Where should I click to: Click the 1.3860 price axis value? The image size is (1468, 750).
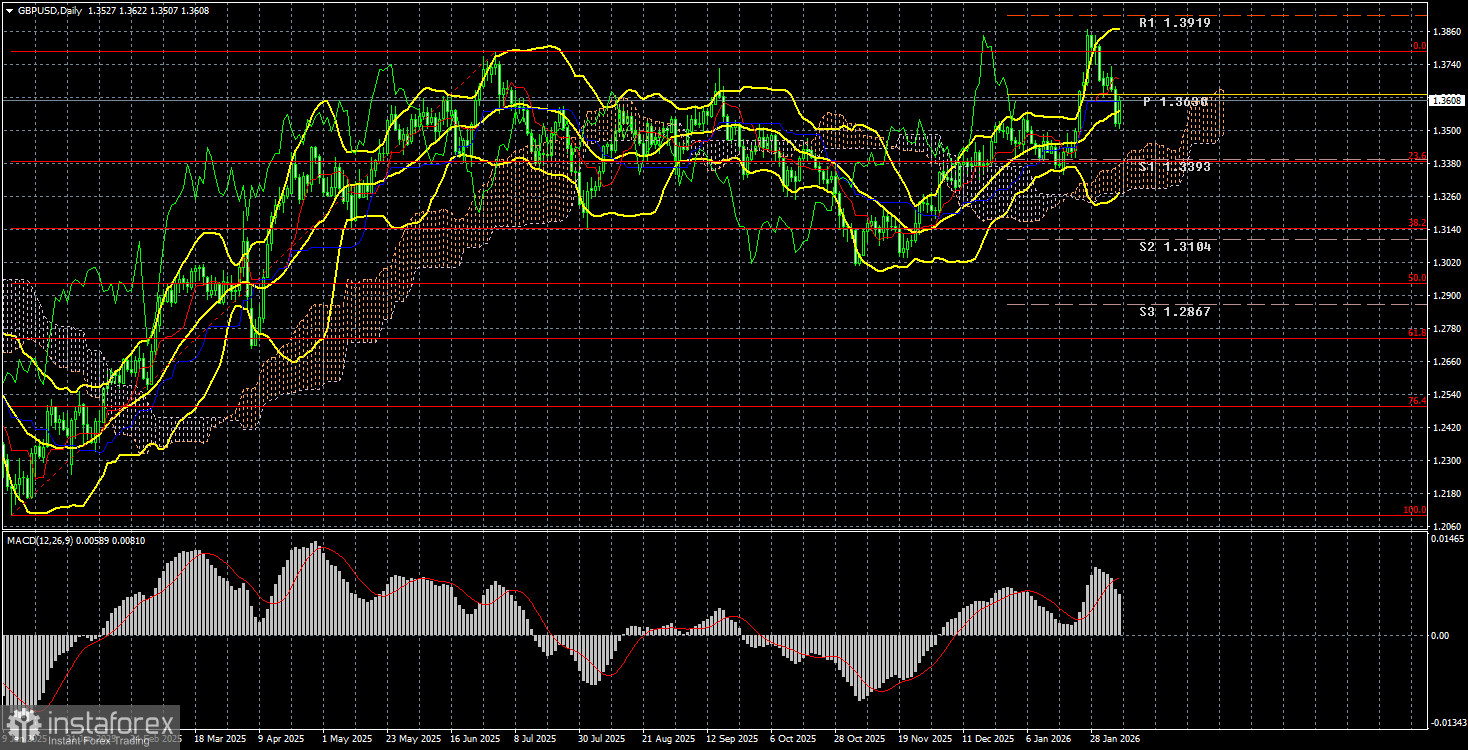click(x=1446, y=32)
